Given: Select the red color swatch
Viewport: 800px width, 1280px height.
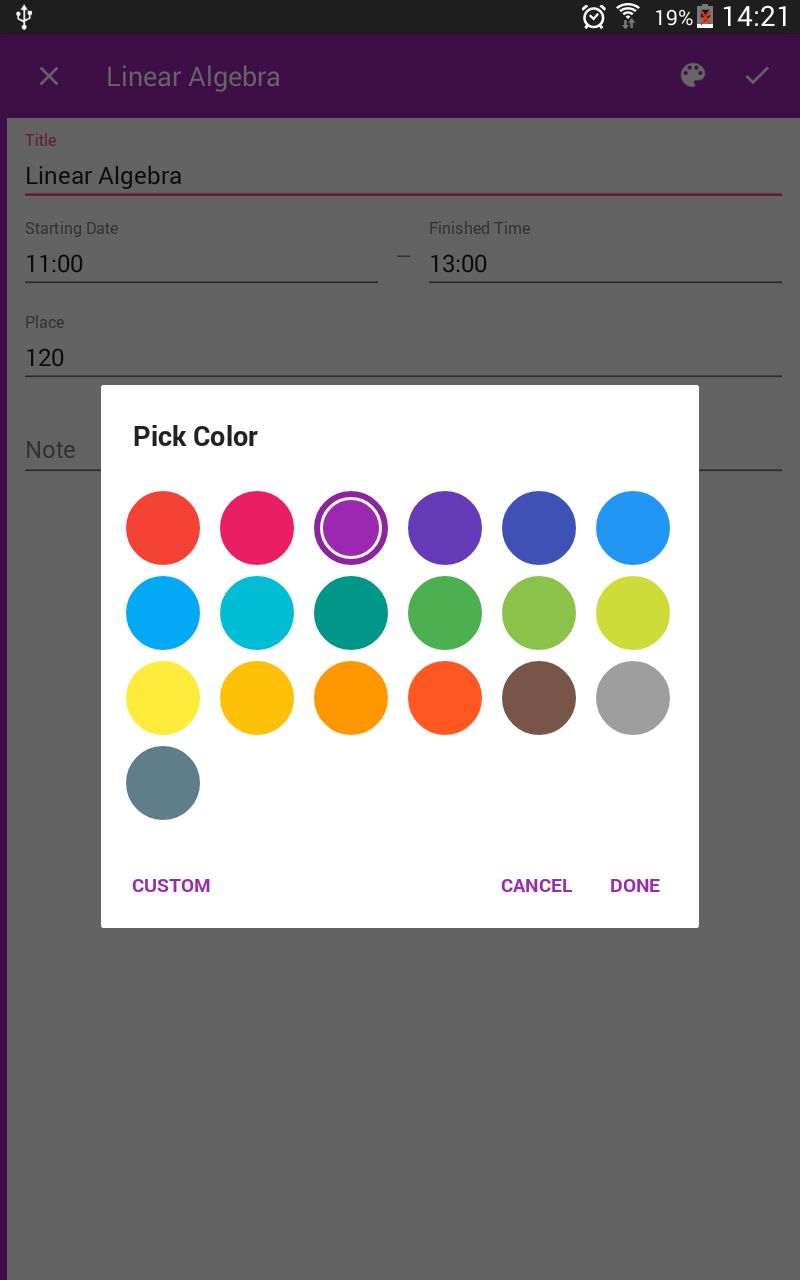Looking at the screenshot, I should tap(163, 528).
